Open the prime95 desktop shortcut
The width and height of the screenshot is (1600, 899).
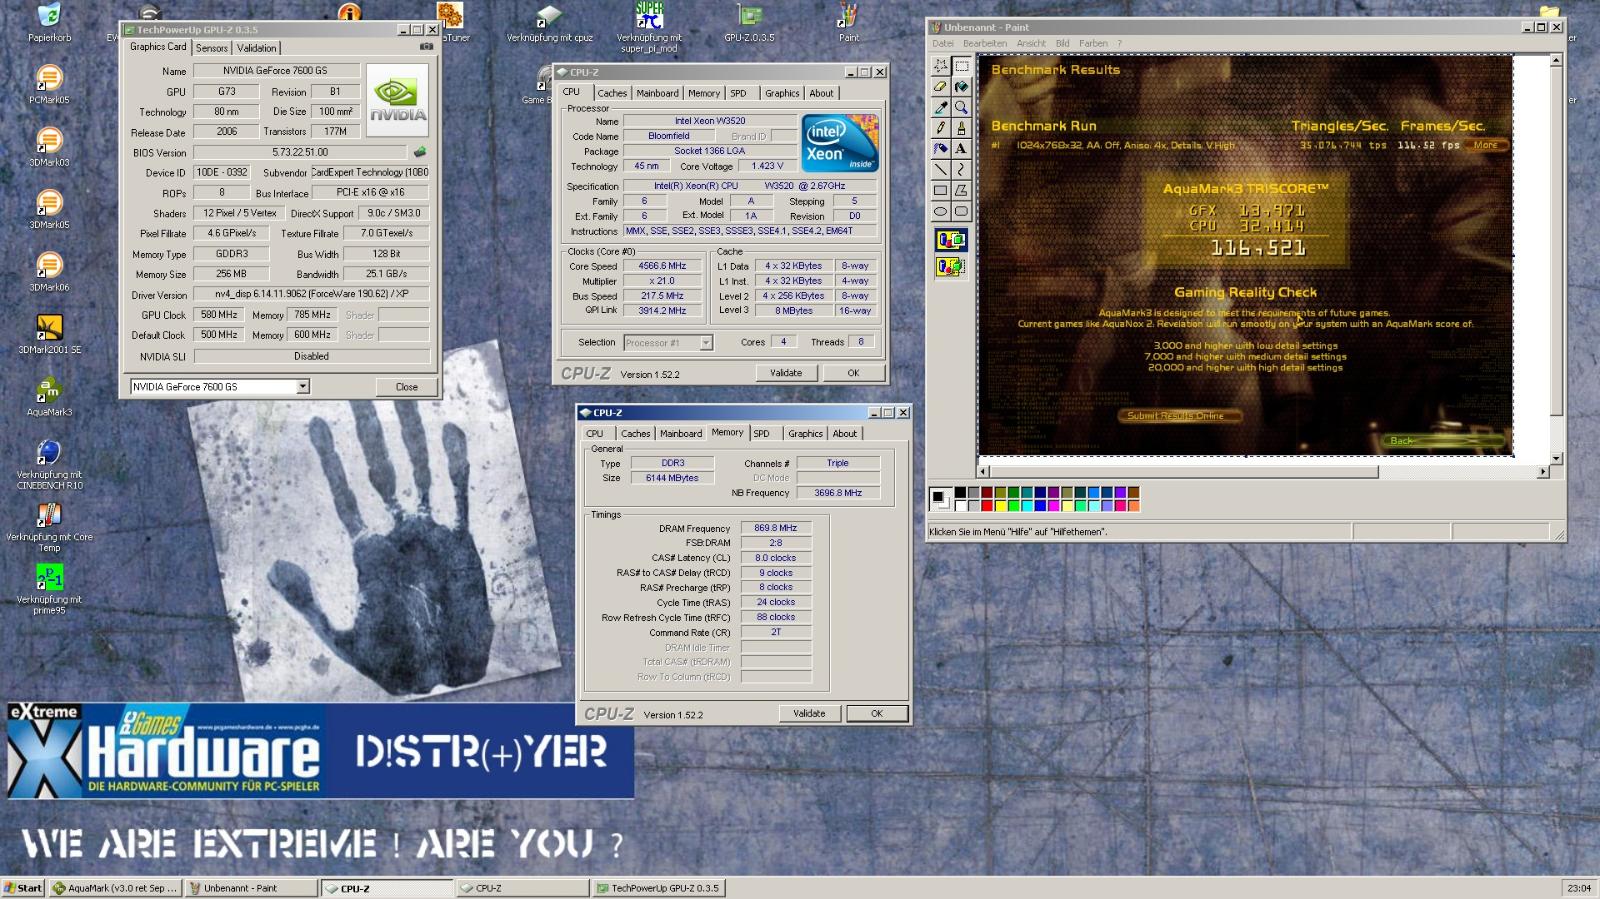tap(49, 589)
